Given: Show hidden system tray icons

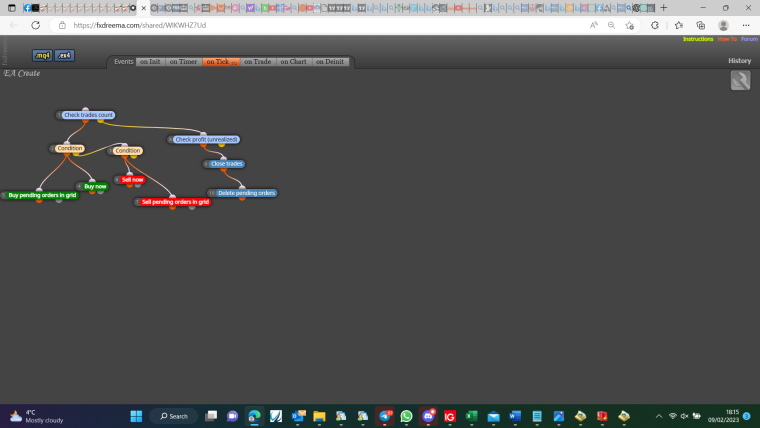Looking at the screenshot, I should [659, 416].
